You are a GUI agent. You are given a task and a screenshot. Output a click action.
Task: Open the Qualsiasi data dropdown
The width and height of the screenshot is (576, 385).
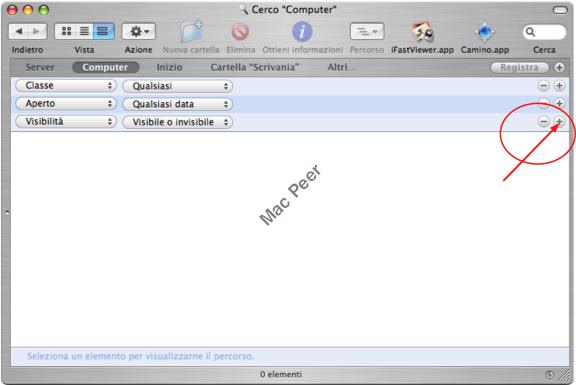pyautogui.click(x=177, y=104)
